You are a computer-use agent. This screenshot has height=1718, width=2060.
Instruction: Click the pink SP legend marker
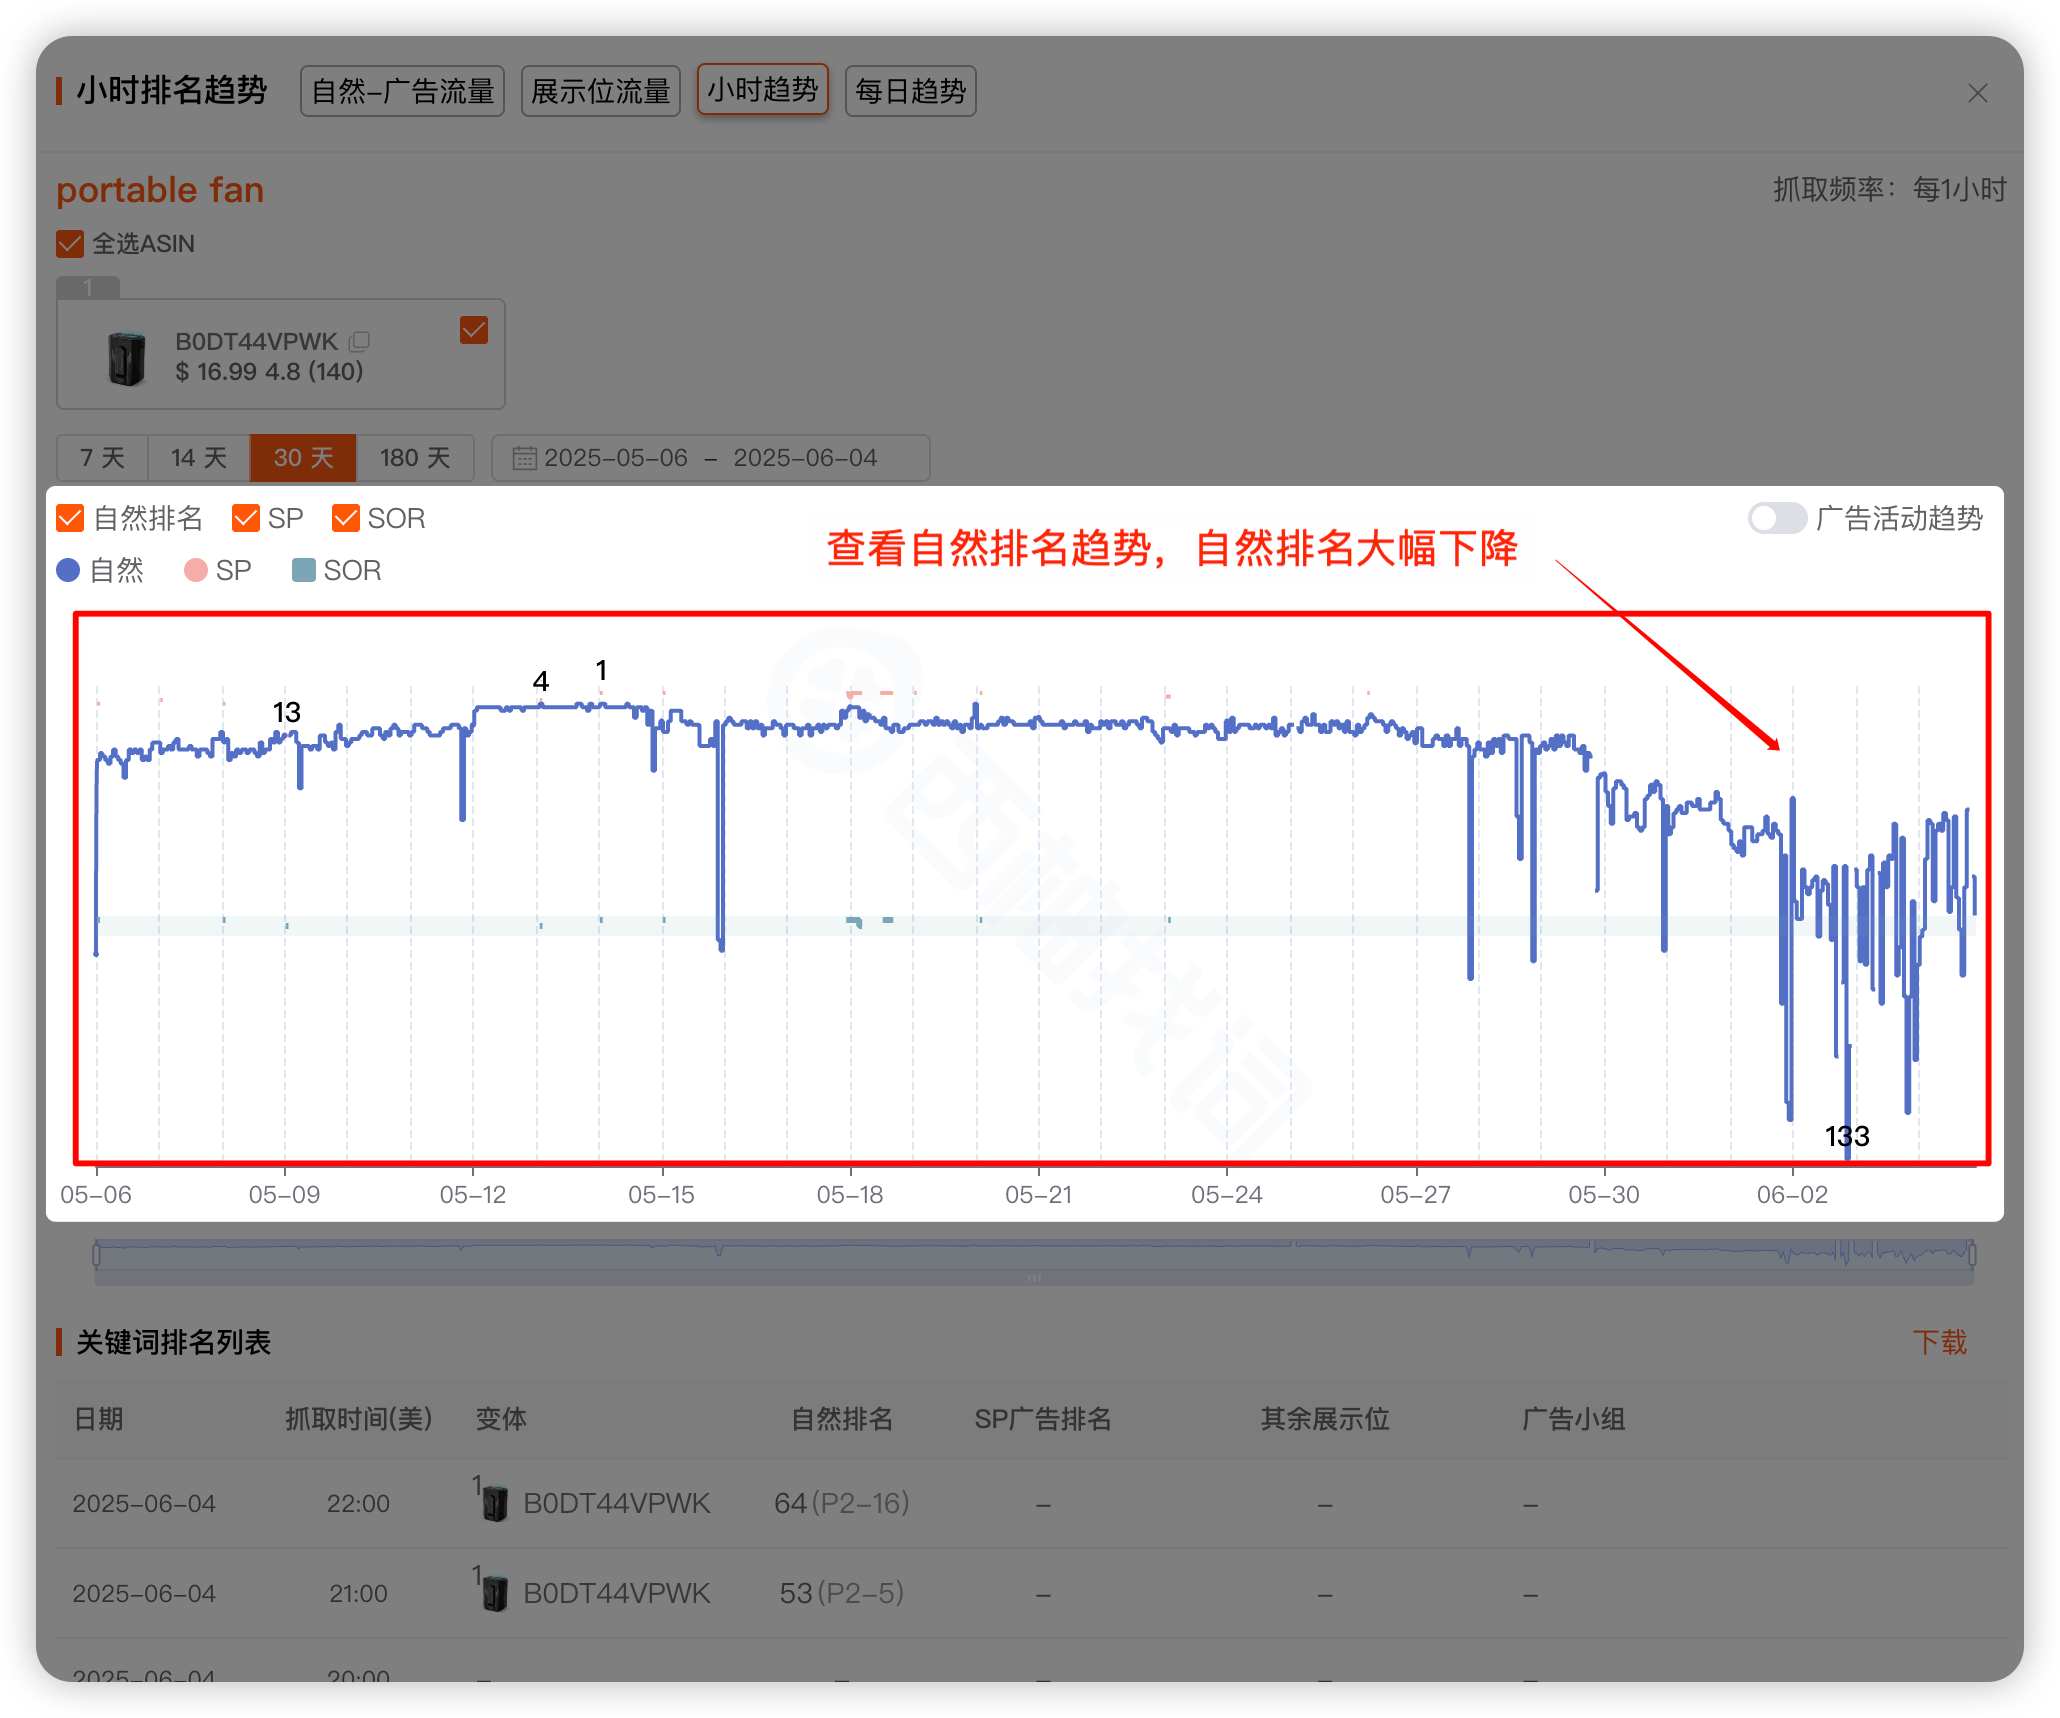196,570
